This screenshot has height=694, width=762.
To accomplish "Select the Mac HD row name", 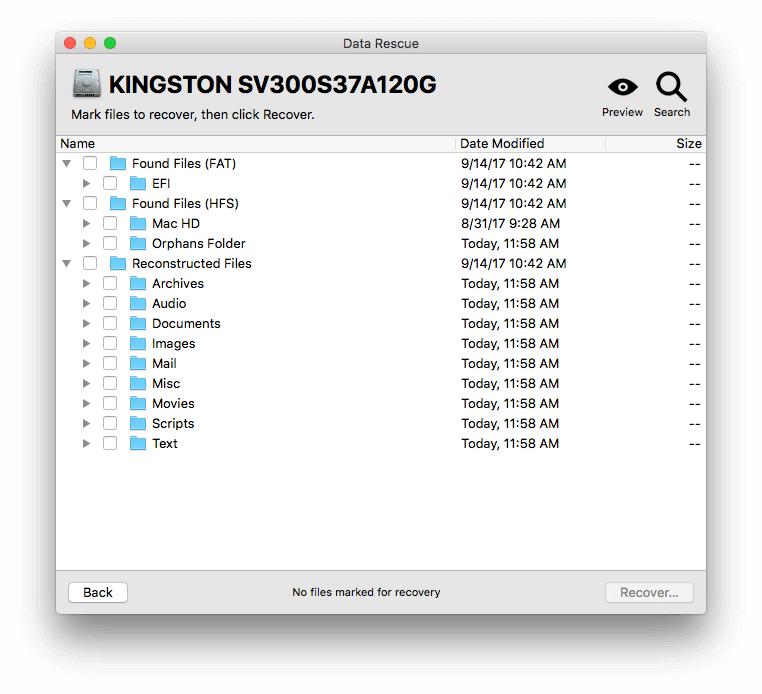I will (176, 224).
